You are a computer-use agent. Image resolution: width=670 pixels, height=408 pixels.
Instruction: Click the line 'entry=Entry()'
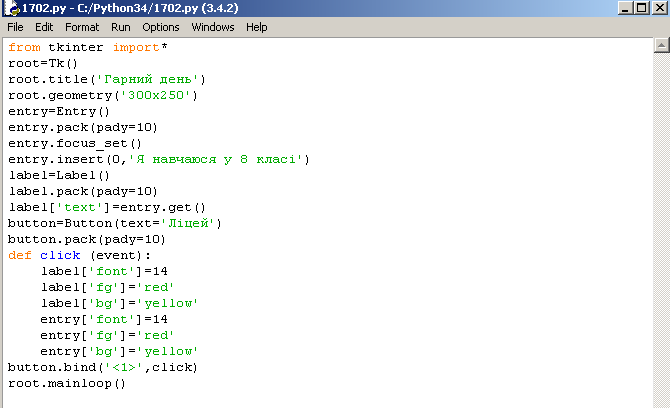pyautogui.click(x=59, y=112)
